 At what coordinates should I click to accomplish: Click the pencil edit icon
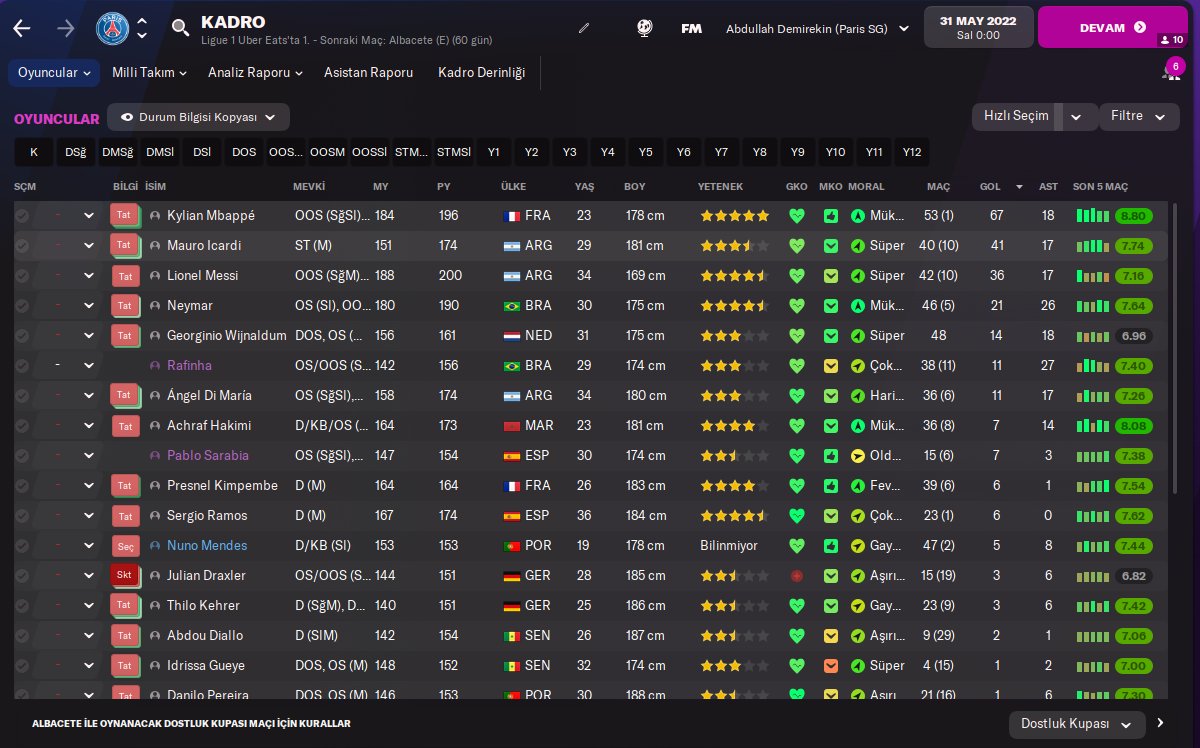(584, 28)
